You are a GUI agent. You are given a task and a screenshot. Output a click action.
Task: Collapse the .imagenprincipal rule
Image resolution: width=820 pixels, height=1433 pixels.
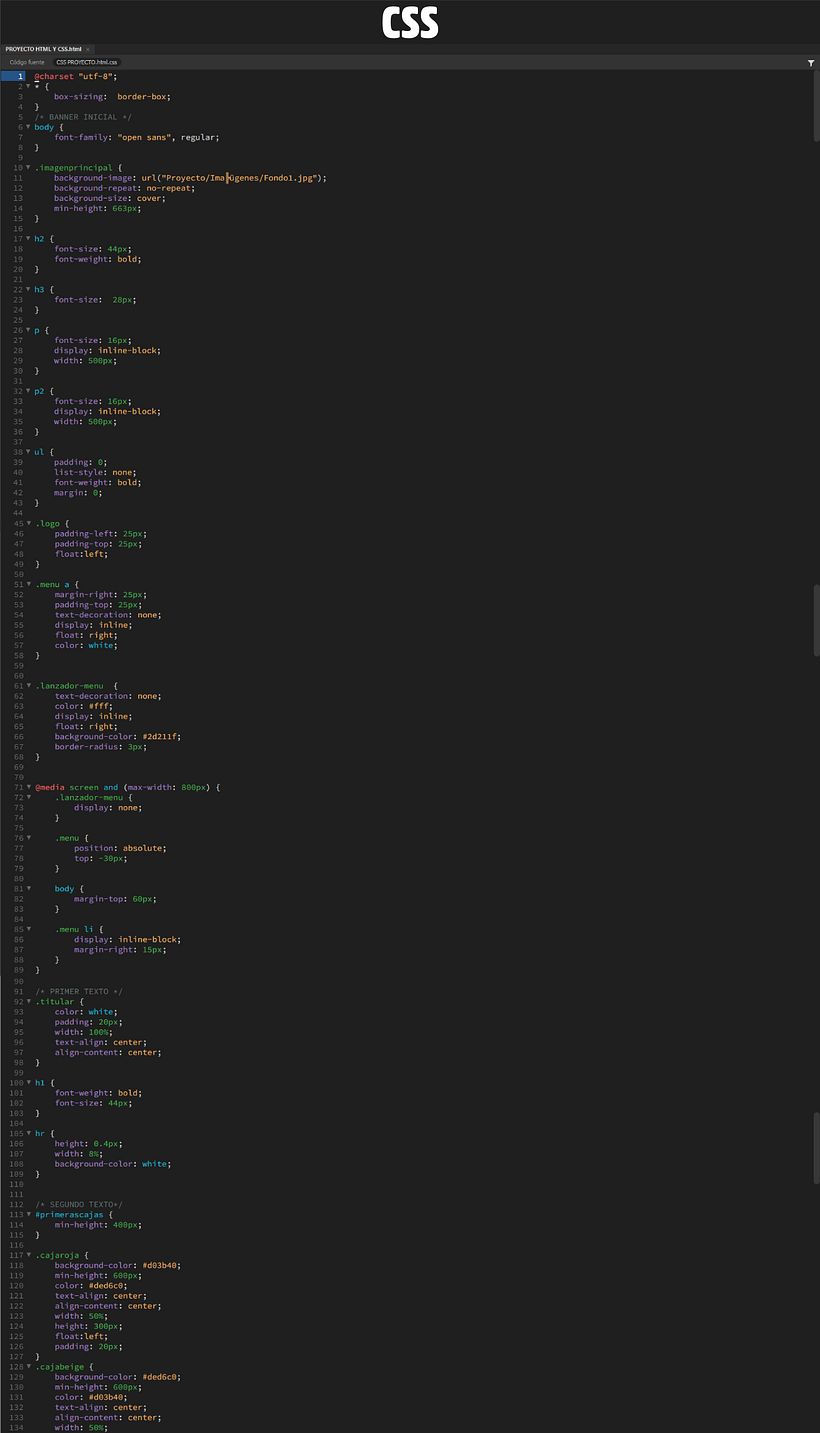click(28, 167)
